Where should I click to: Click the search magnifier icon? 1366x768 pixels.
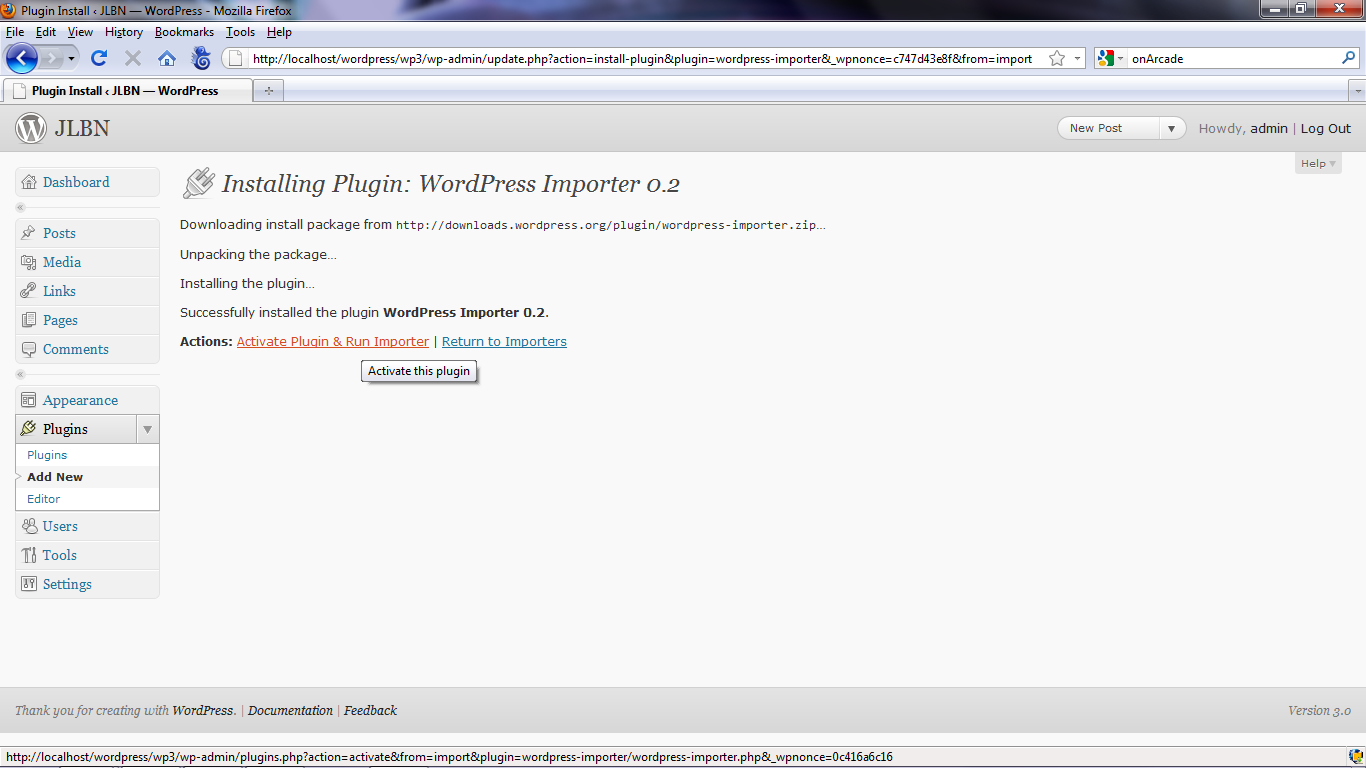pyautogui.click(x=1348, y=59)
